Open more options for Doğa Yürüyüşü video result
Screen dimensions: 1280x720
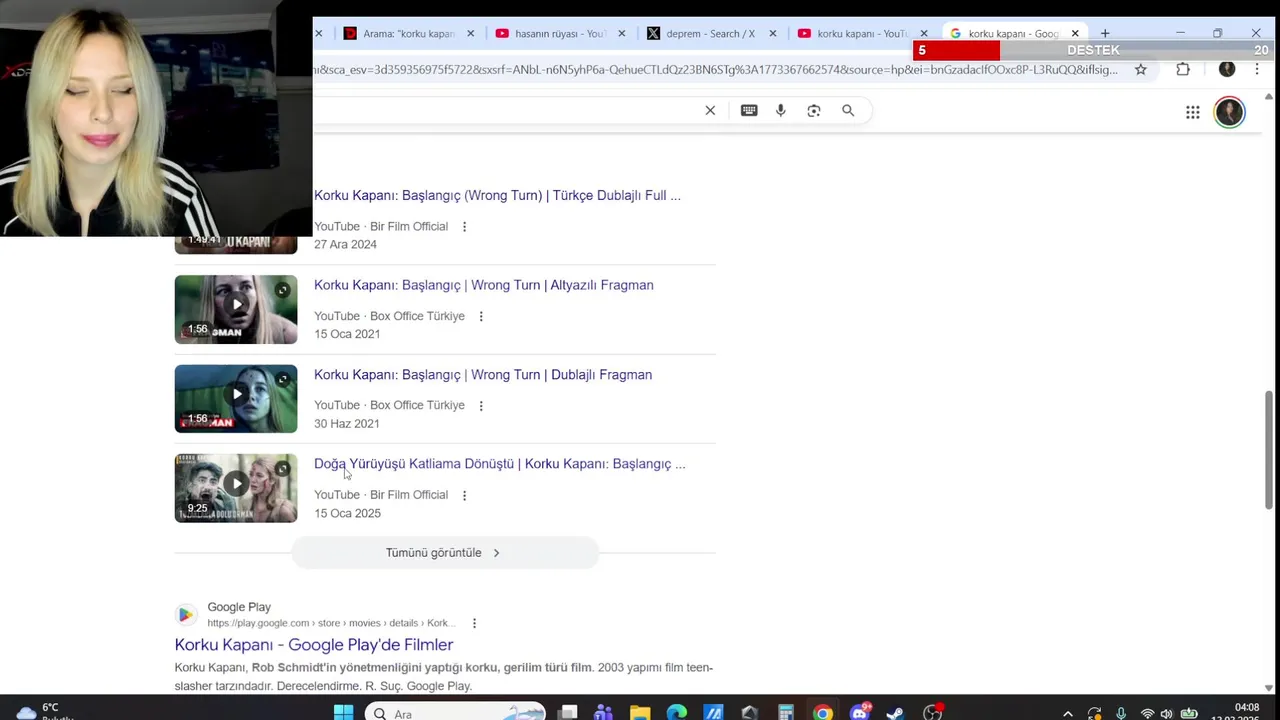(464, 495)
